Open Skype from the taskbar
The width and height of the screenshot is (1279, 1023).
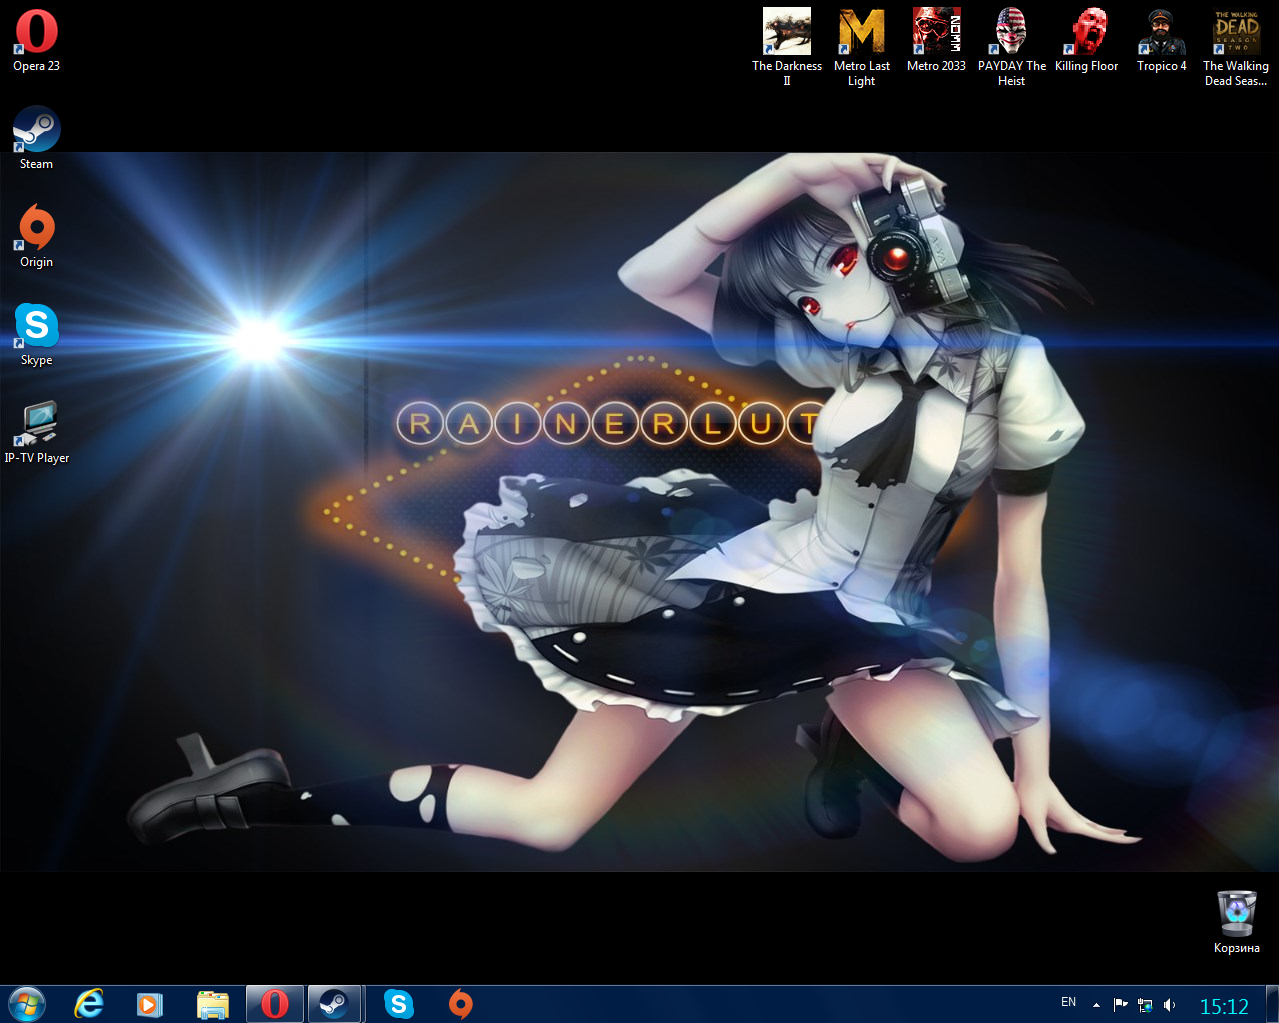click(399, 1004)
